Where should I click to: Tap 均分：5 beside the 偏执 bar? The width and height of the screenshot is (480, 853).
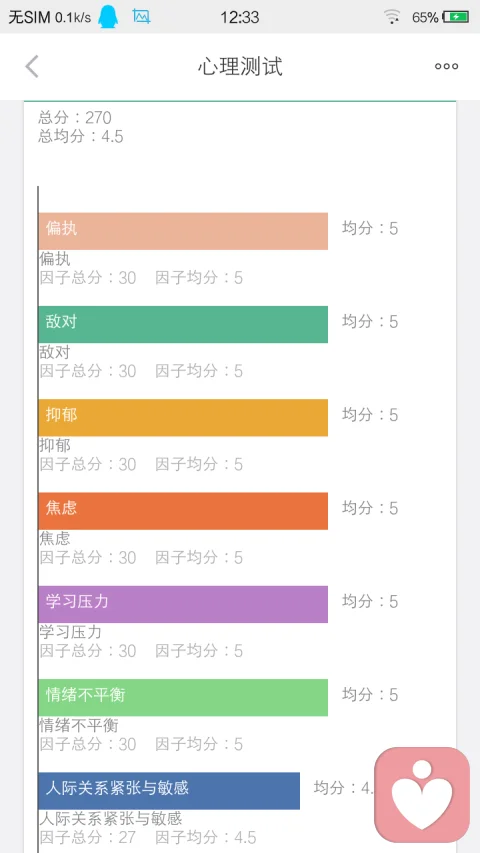(x=370, y=228)
